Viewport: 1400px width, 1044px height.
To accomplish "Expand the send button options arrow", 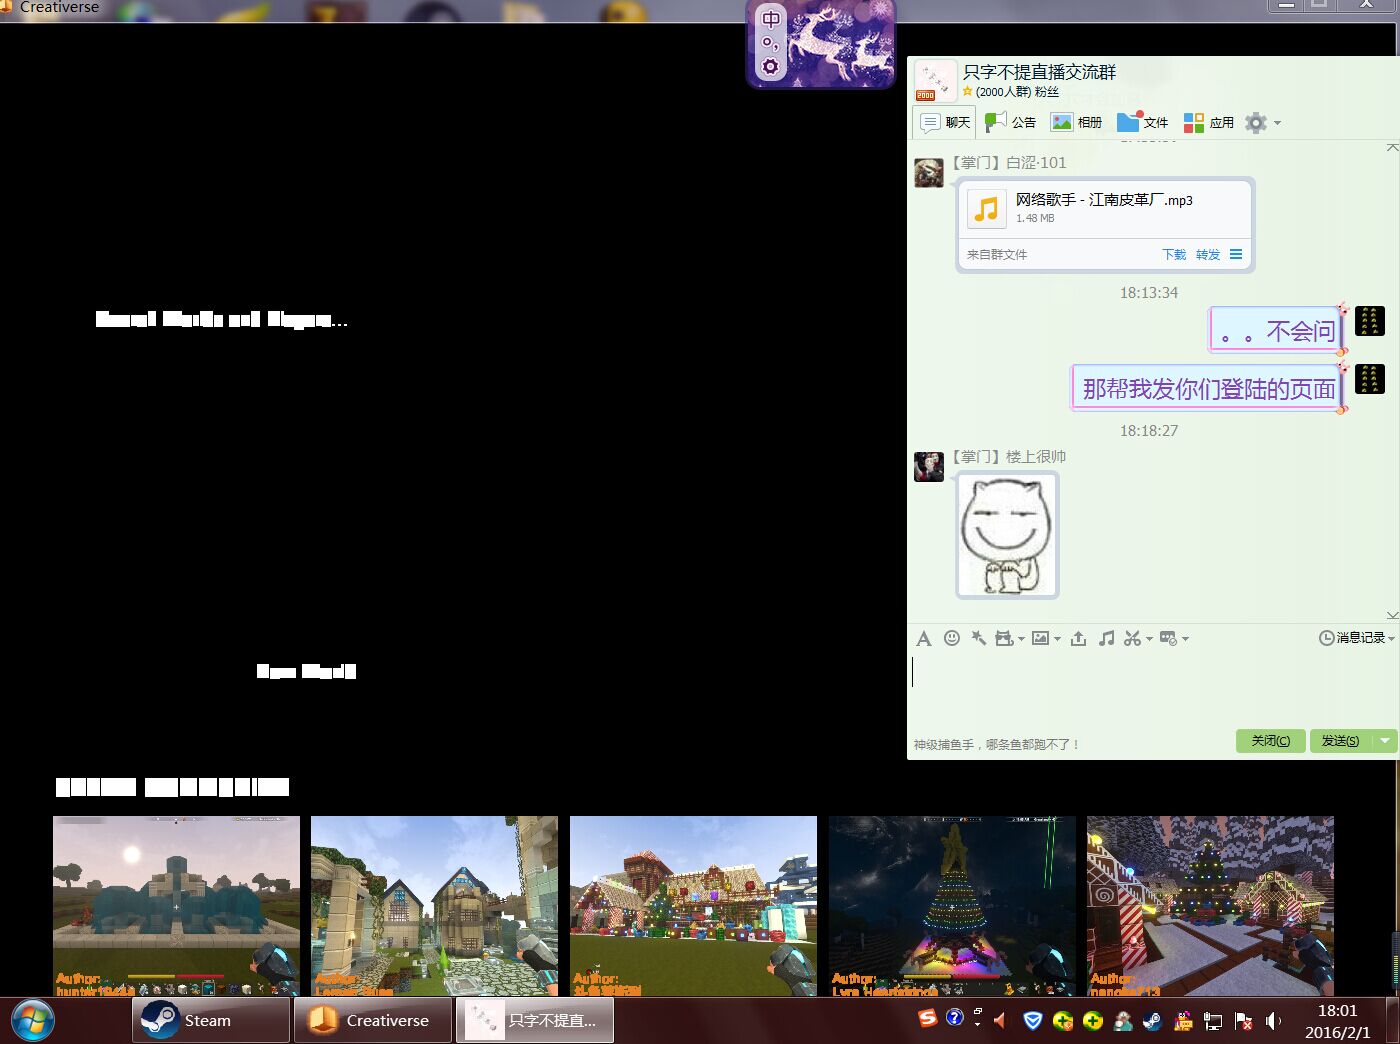I will [x=1385, y=740].
